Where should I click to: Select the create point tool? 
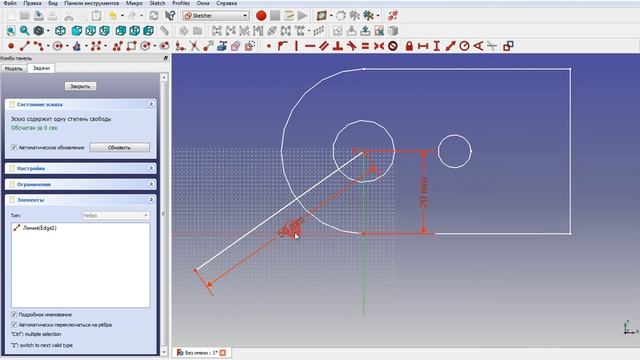click(11, 46)
